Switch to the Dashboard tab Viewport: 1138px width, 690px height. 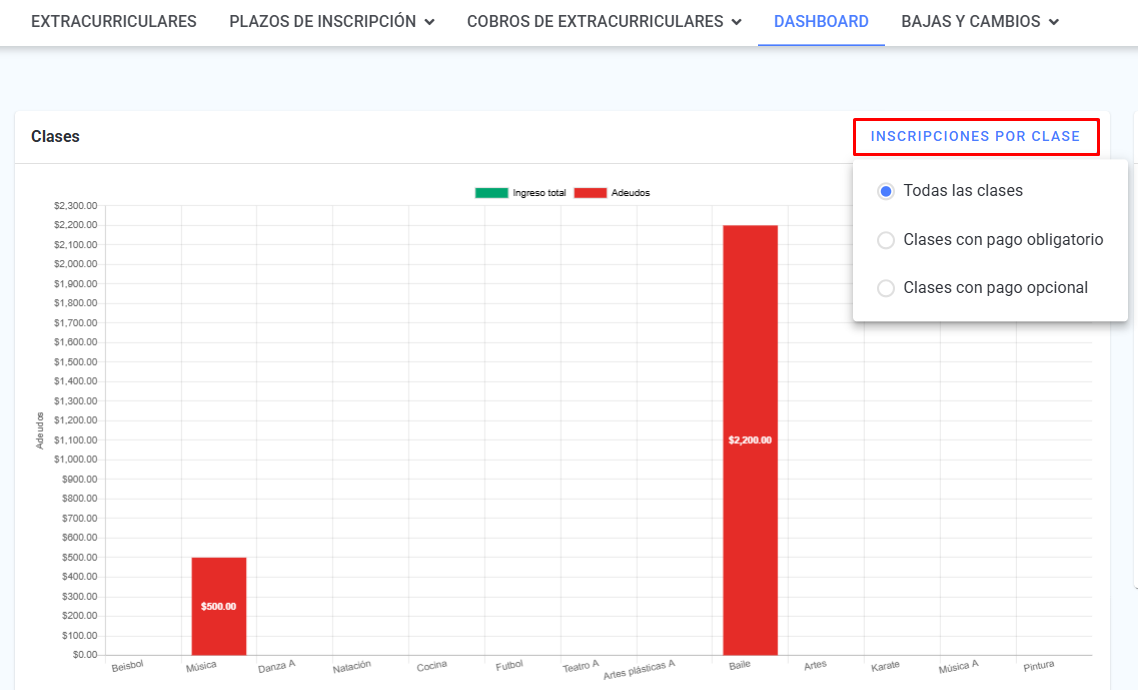click(x=821, y=21)
